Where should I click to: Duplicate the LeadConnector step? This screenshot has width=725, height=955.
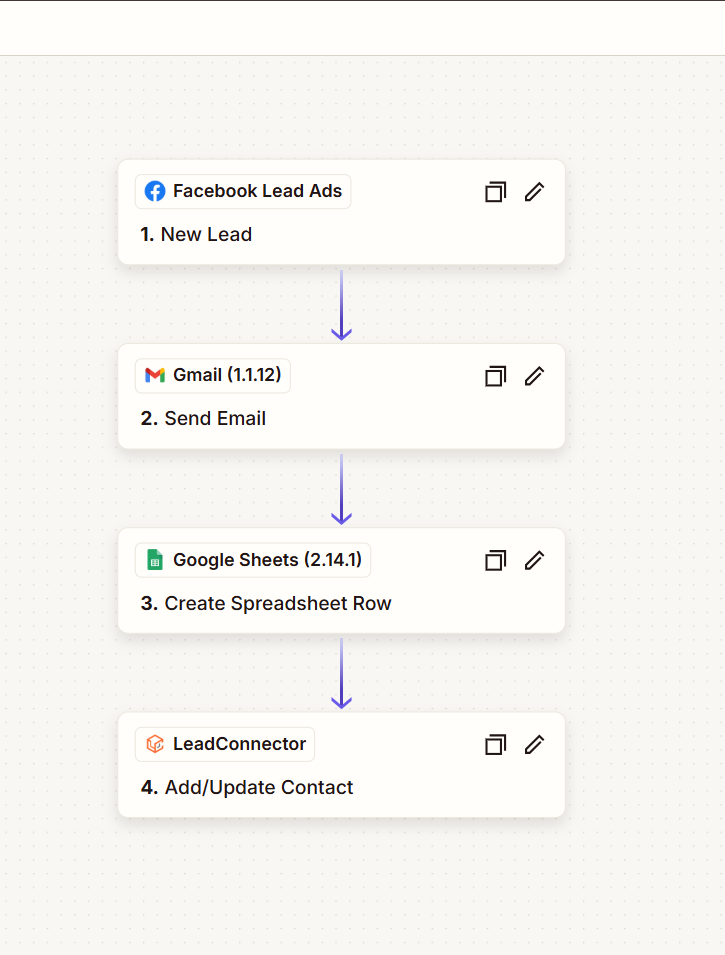pyautogui.click(x=495, y=744)
